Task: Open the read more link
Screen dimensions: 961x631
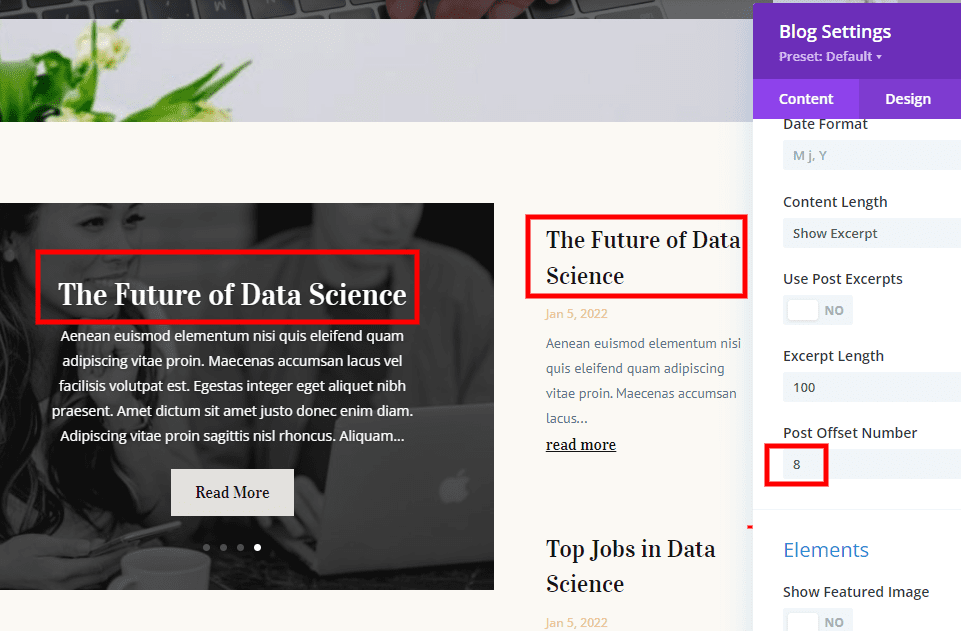Action: pos(580,444)
